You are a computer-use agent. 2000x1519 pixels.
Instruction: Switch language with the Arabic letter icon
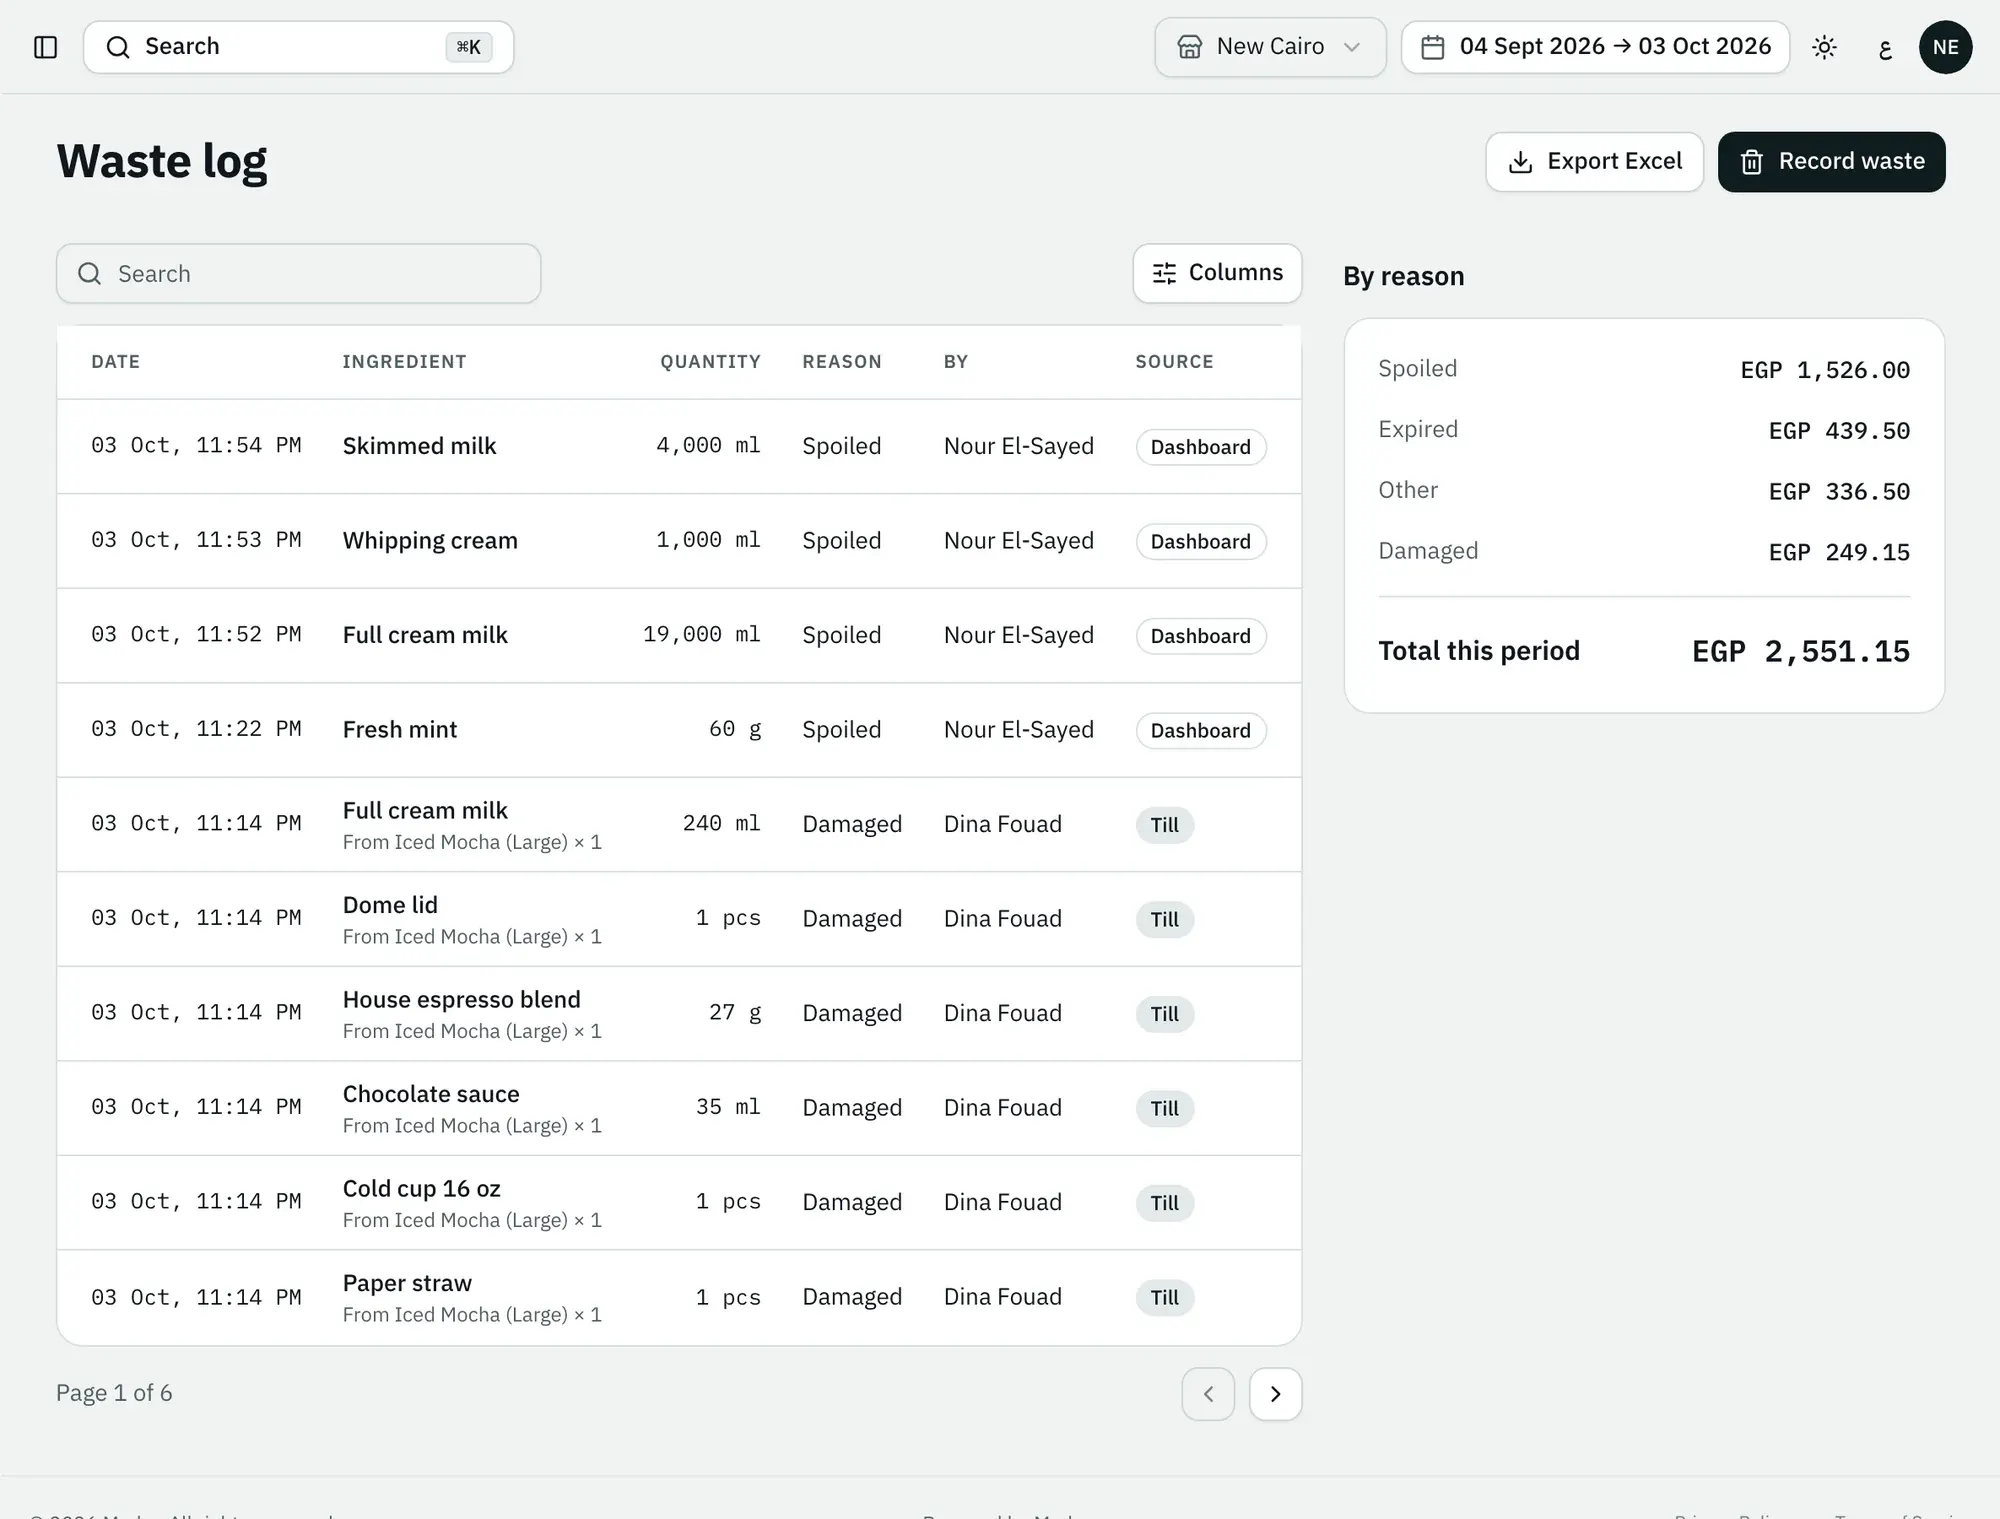coord(1885,47)
